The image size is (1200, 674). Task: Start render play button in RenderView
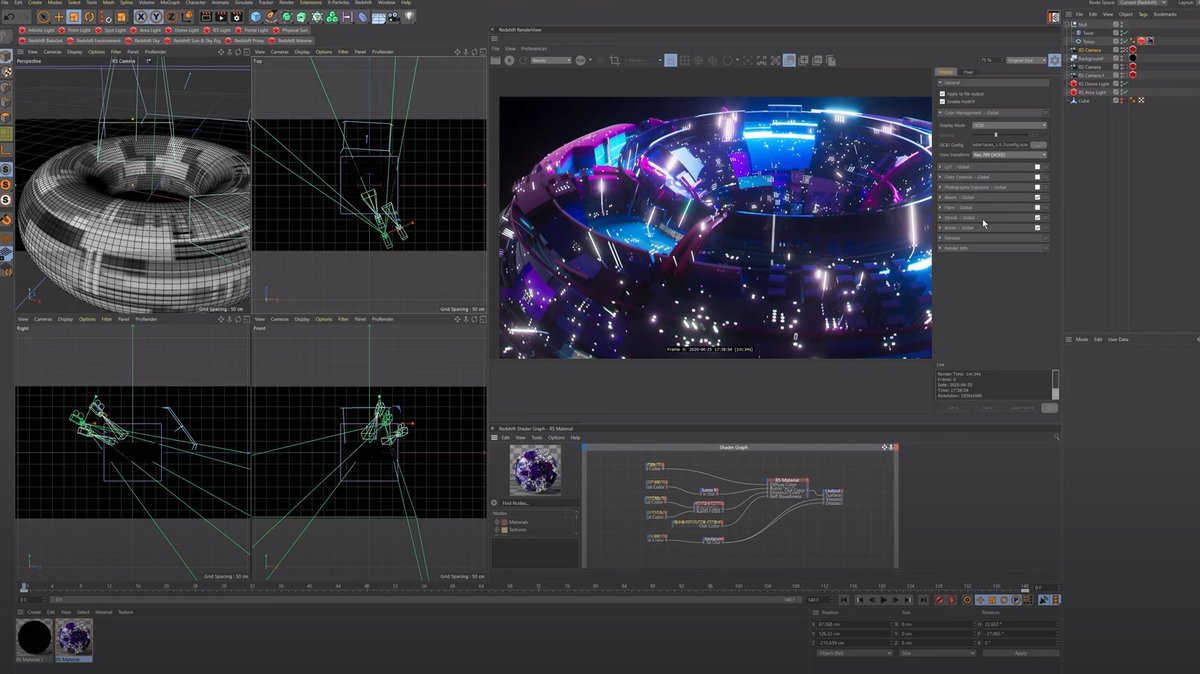[x=509, y=60]
